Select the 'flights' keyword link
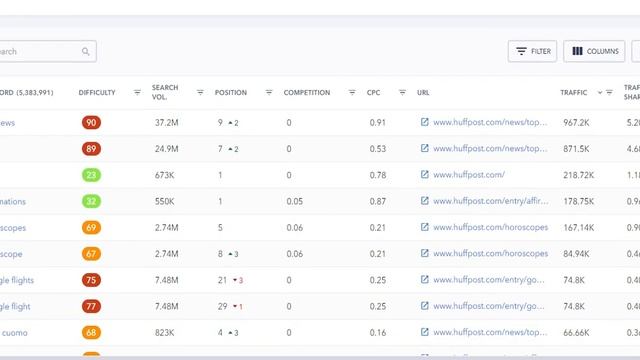 click(x=17, y=280)
